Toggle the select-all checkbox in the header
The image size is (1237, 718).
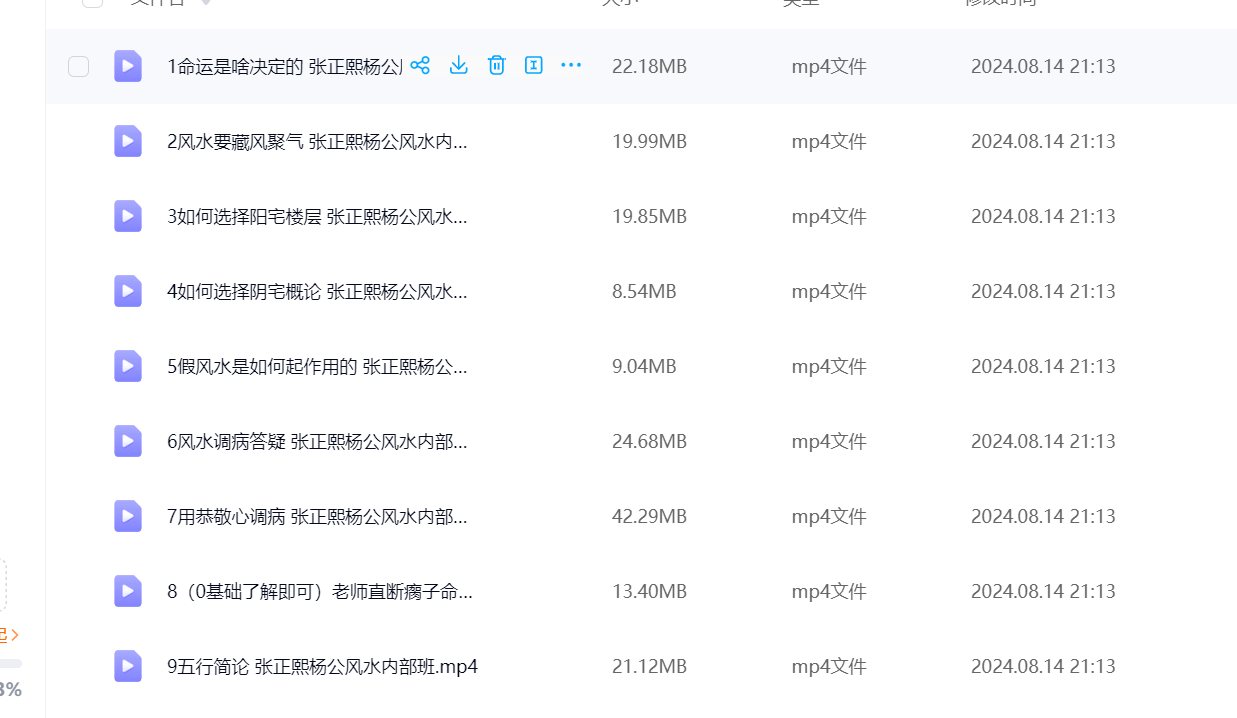point(92,2)
